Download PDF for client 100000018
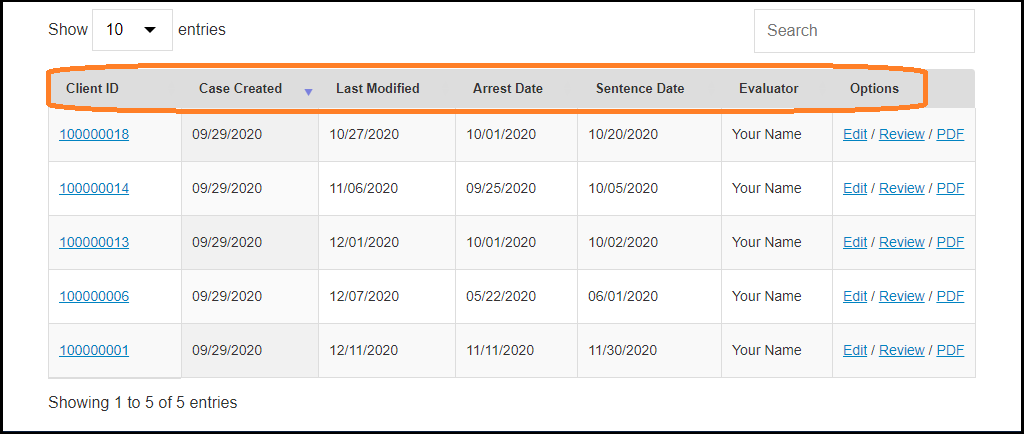Viewport: 1024px width, 434px height. (950, 134)
